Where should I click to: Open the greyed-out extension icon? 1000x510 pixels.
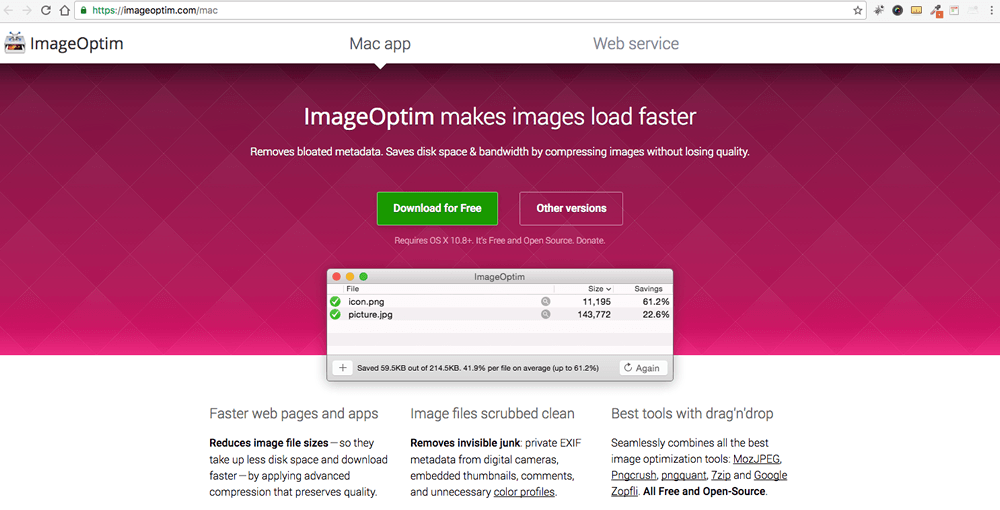tap(973, 10)
